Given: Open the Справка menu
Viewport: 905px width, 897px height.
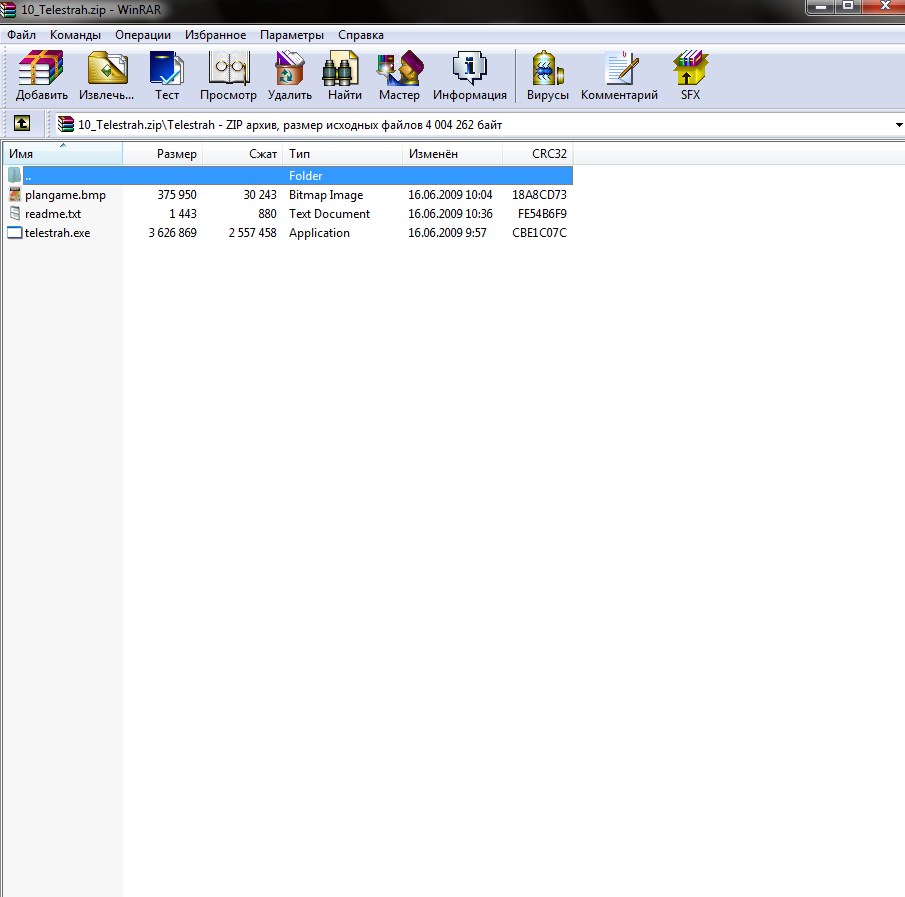Looking at the screenshot, I should (x=361, y=35).
